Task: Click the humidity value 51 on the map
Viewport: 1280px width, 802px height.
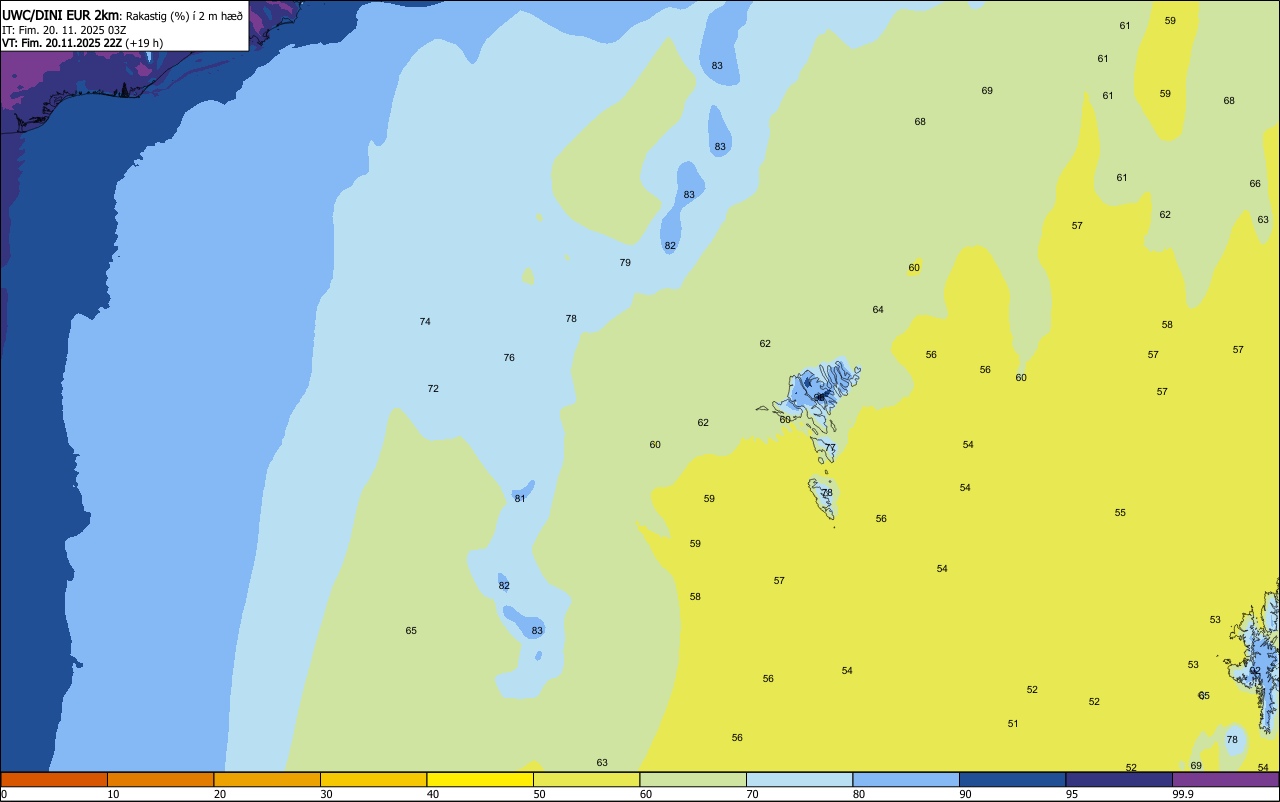Action: (x=1013, y=724)
